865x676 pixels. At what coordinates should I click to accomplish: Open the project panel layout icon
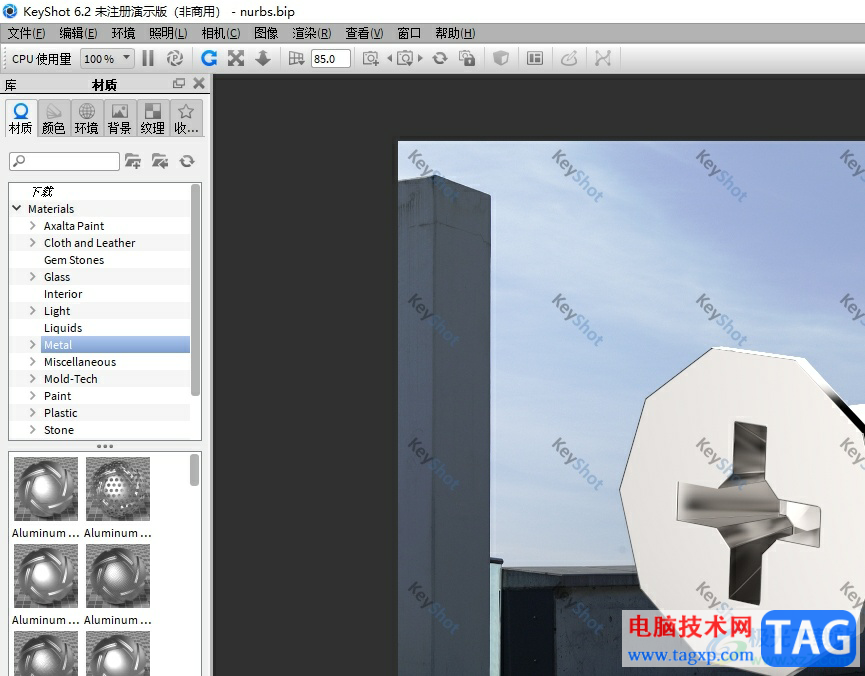tap(535, 58)
